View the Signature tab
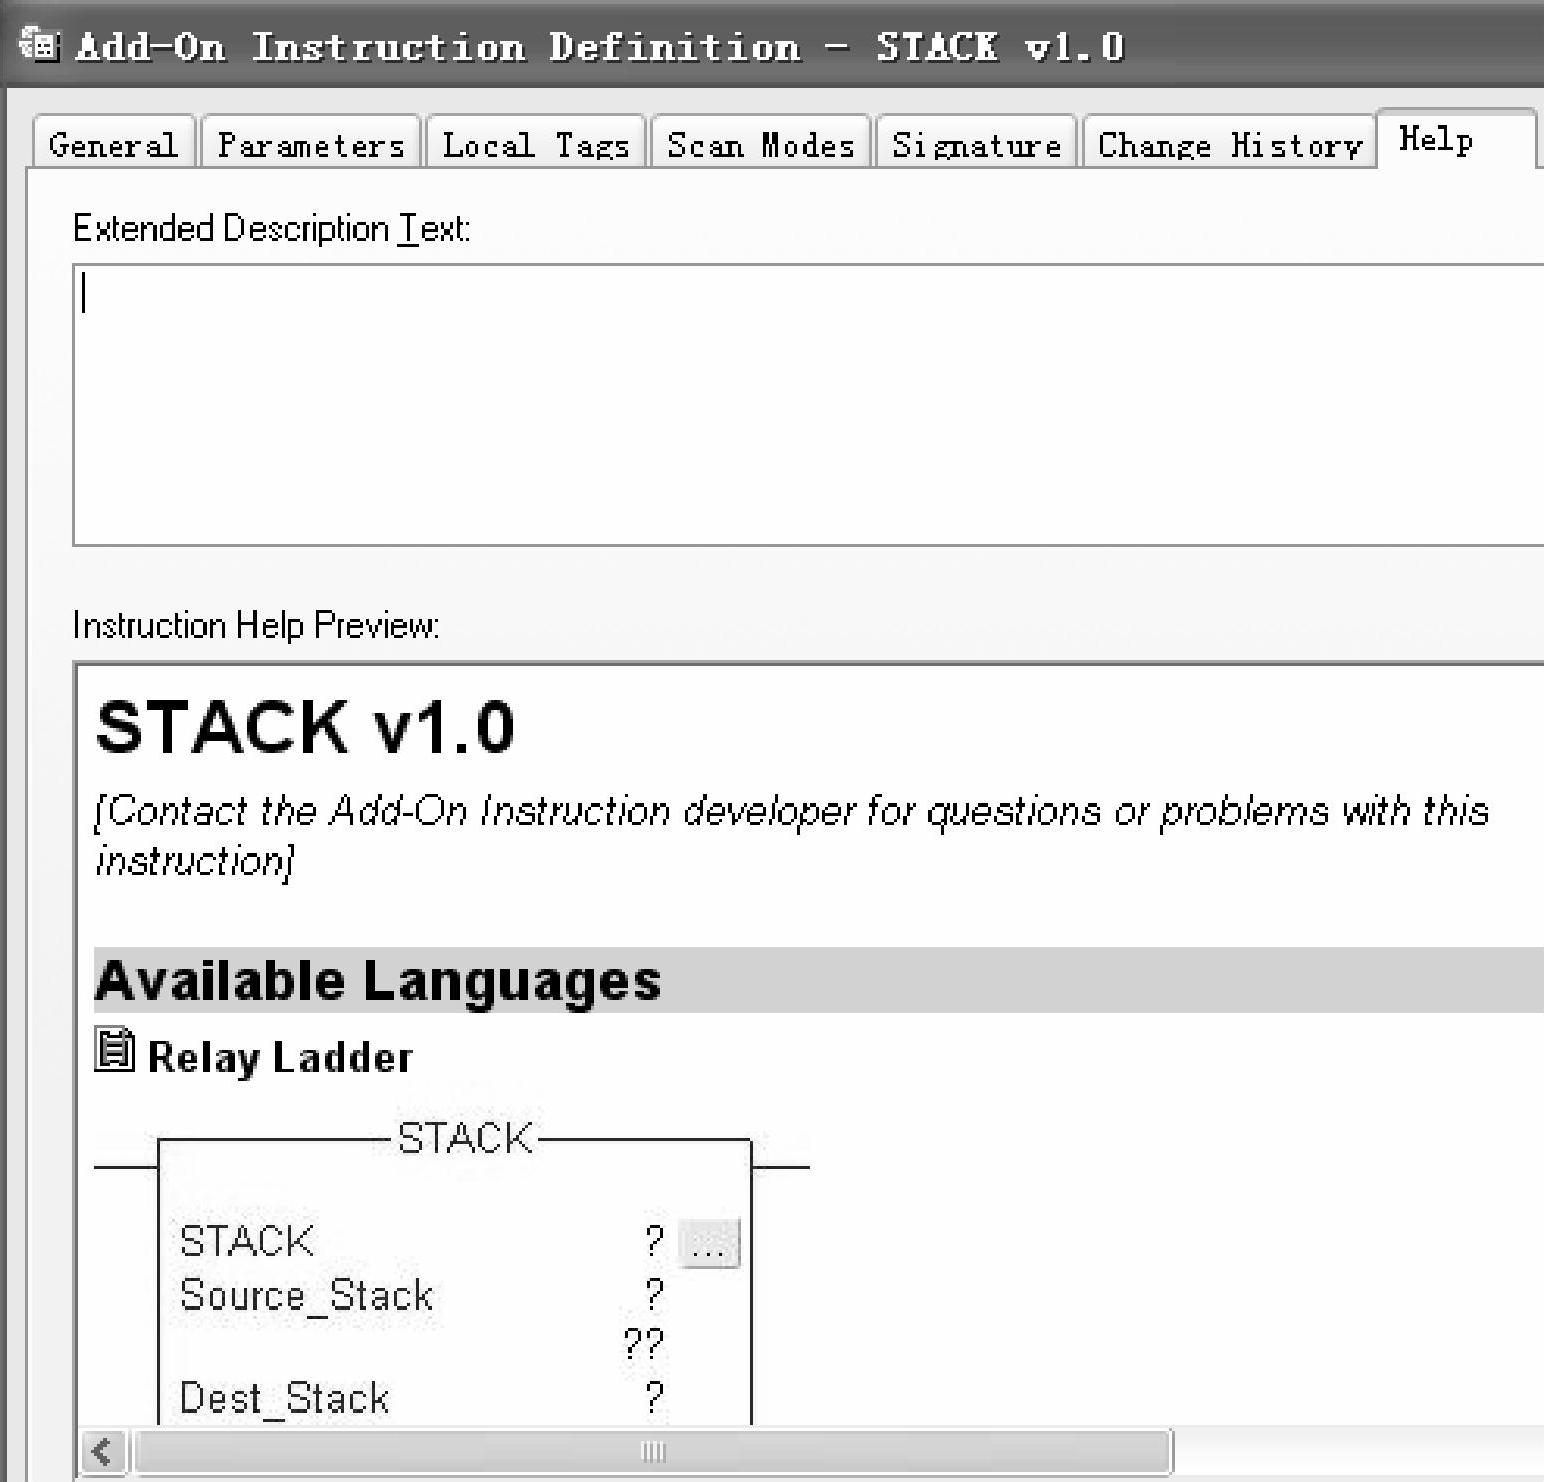The image size is (1544, 1482). (976, 146)
